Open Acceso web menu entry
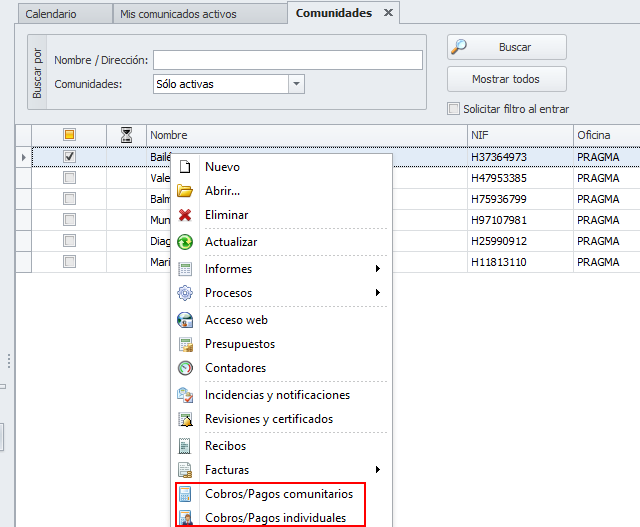Screen dimensions: 640x527 pyautogui.click(x=281, y=320)
